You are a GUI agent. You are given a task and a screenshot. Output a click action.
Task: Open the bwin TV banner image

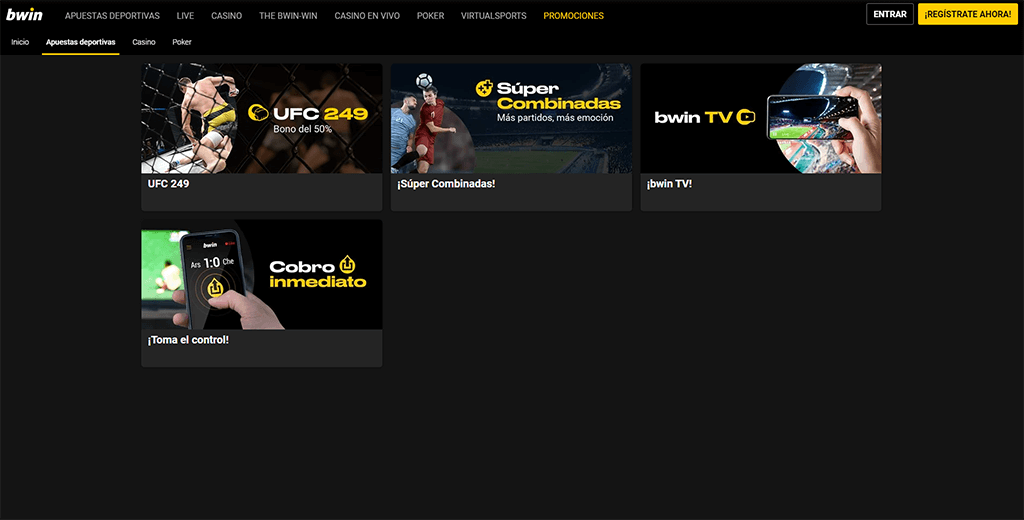point(761,118)
